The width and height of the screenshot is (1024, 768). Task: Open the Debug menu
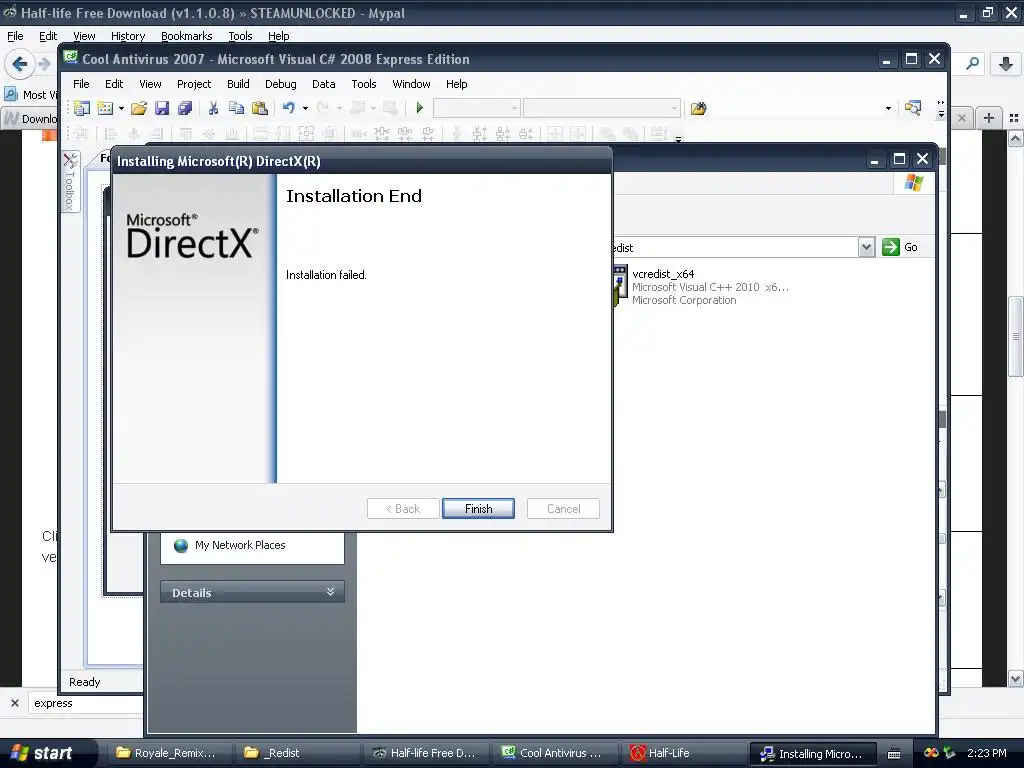pos(281,84)
